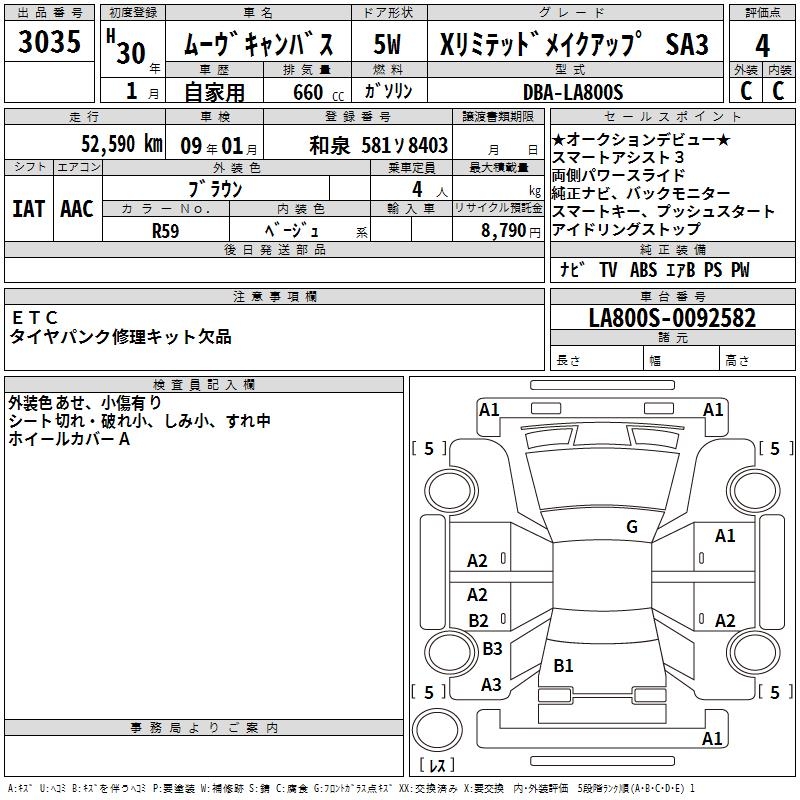Click chassis number LA800S-0092582

point(672,318)
